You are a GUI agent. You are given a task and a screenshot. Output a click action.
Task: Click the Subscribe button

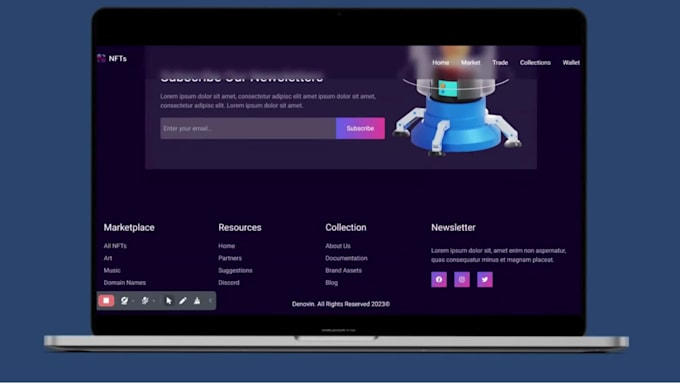point(360,128)
